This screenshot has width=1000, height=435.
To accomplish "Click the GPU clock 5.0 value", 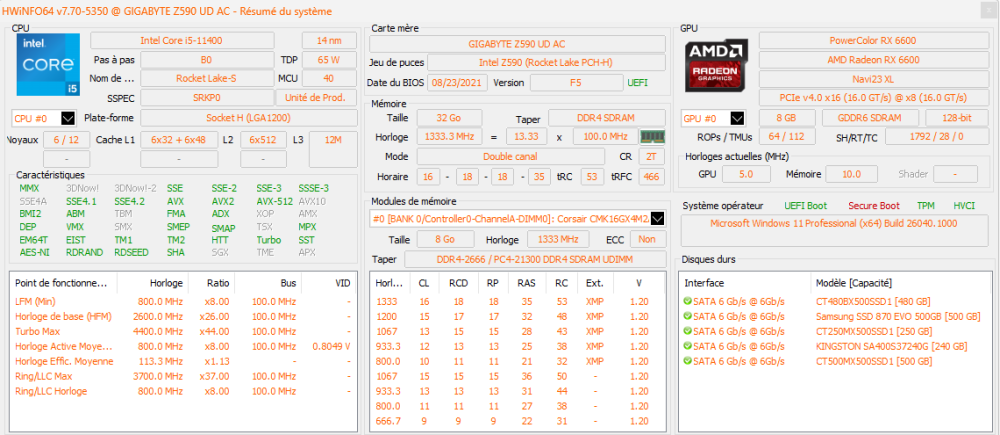I will (746, 174).
